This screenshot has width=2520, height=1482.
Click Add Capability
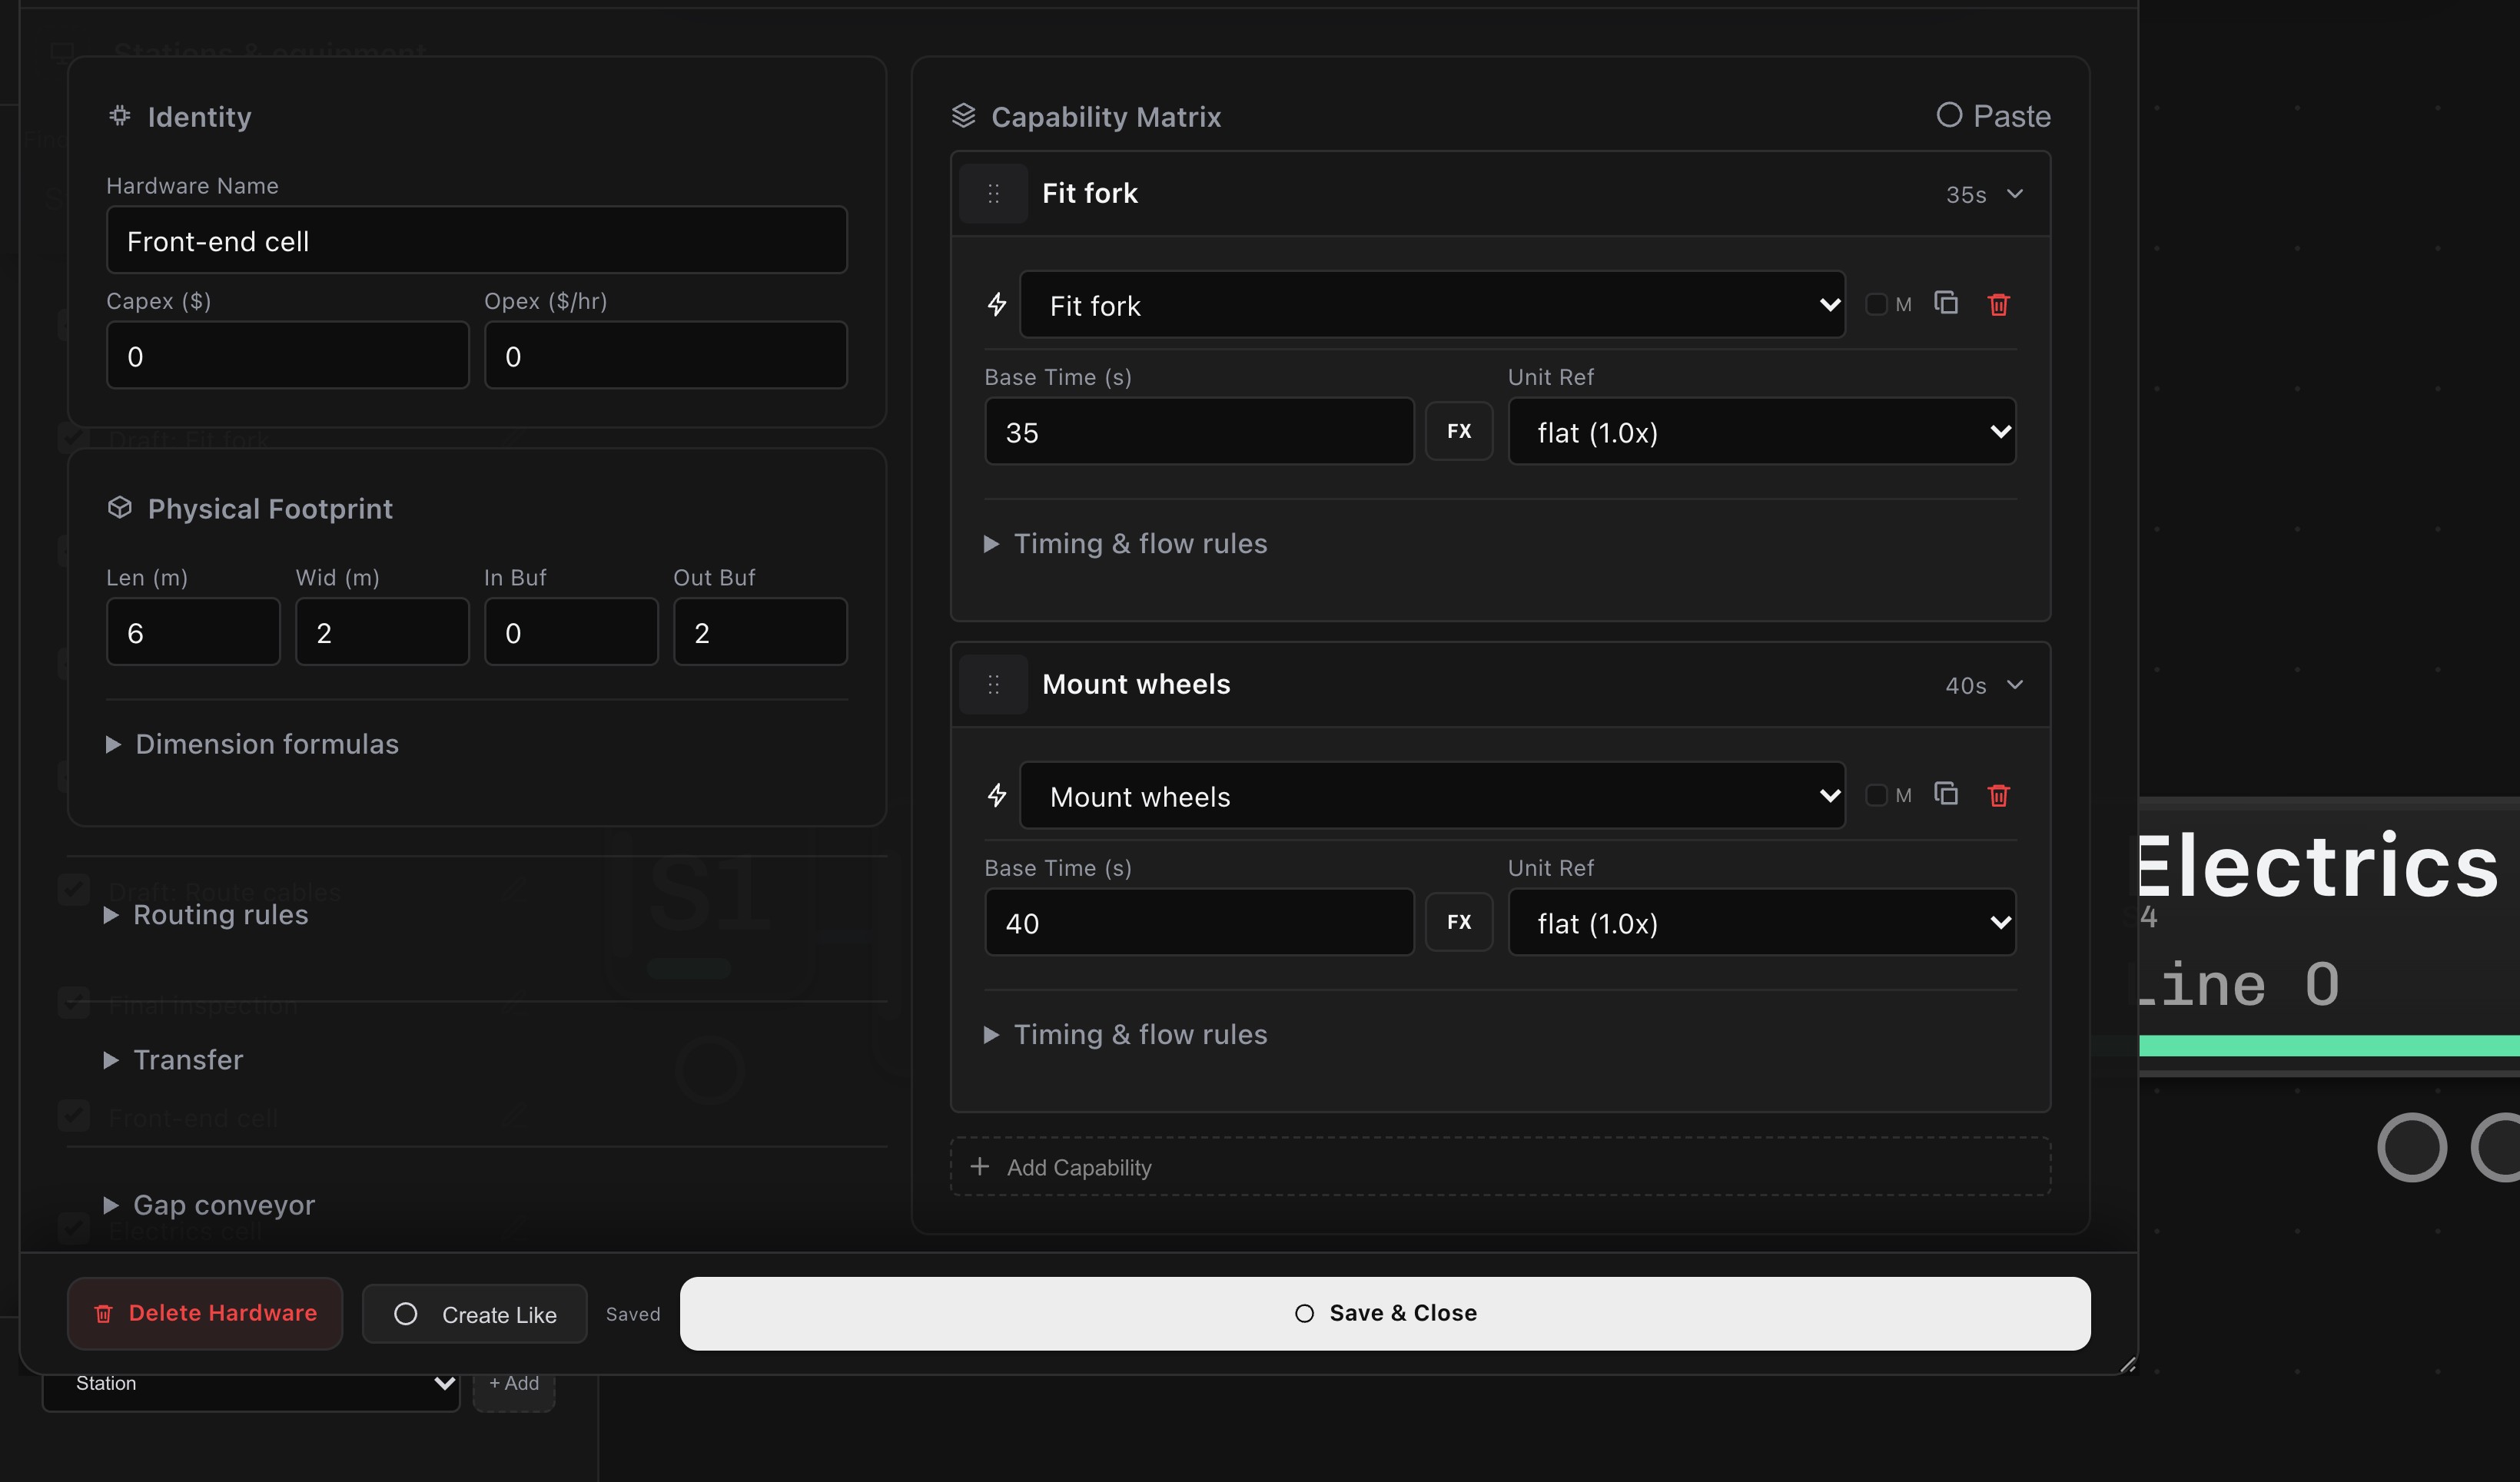(x=1500, y=1167)
